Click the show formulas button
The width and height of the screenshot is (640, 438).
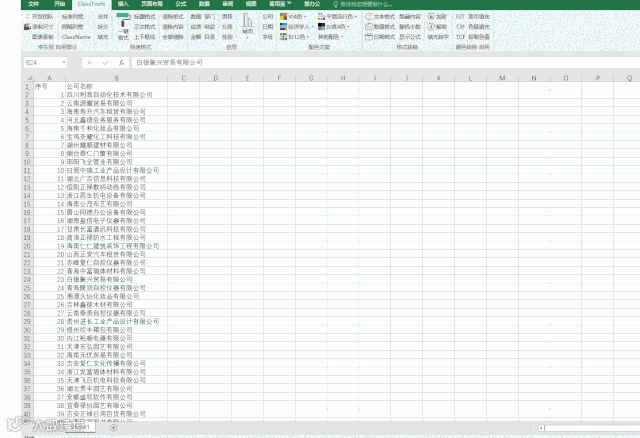[x=410, y=37]
